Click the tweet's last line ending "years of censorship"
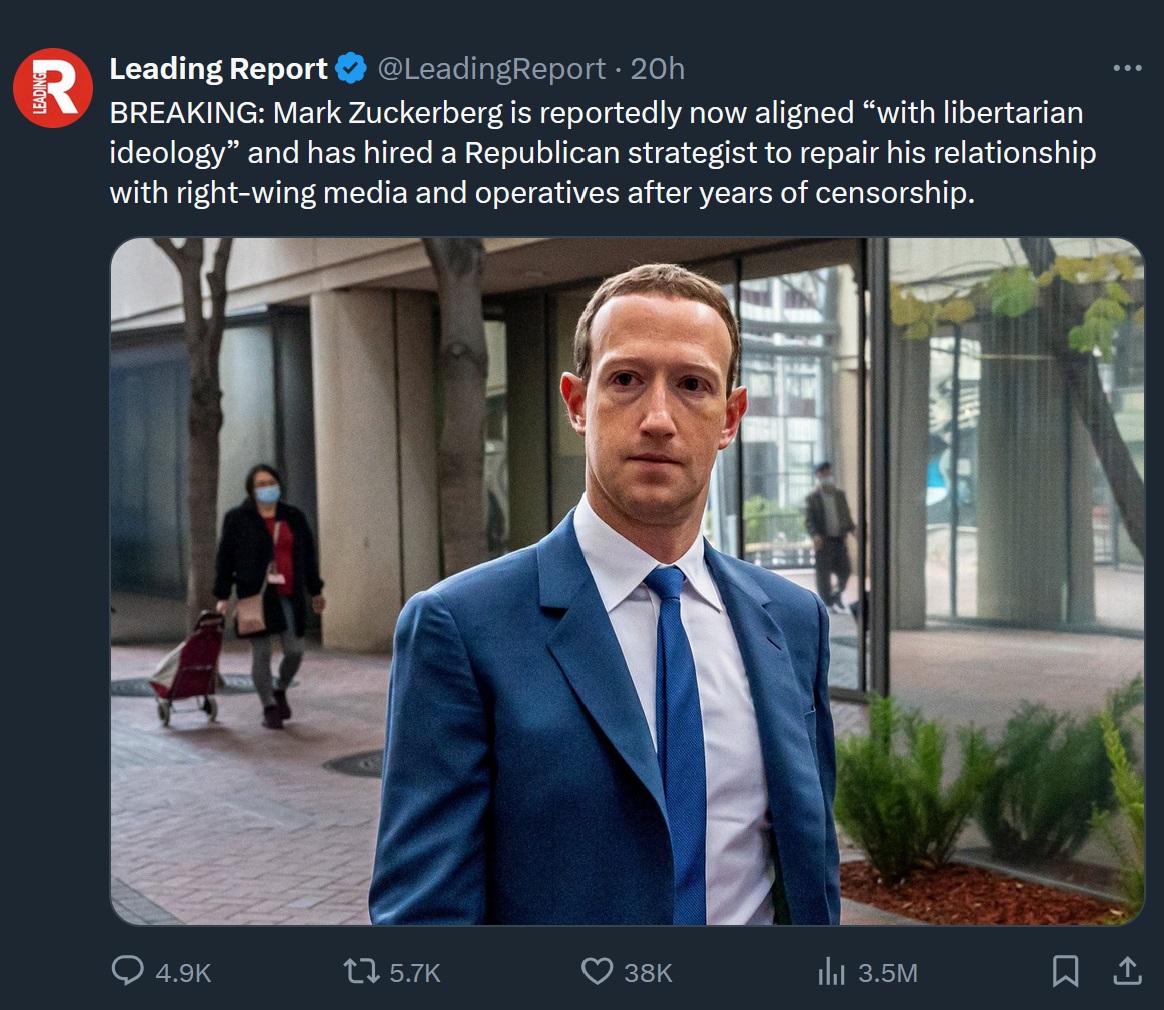The image size is (1164, 1010). click(x=541, y=193)
